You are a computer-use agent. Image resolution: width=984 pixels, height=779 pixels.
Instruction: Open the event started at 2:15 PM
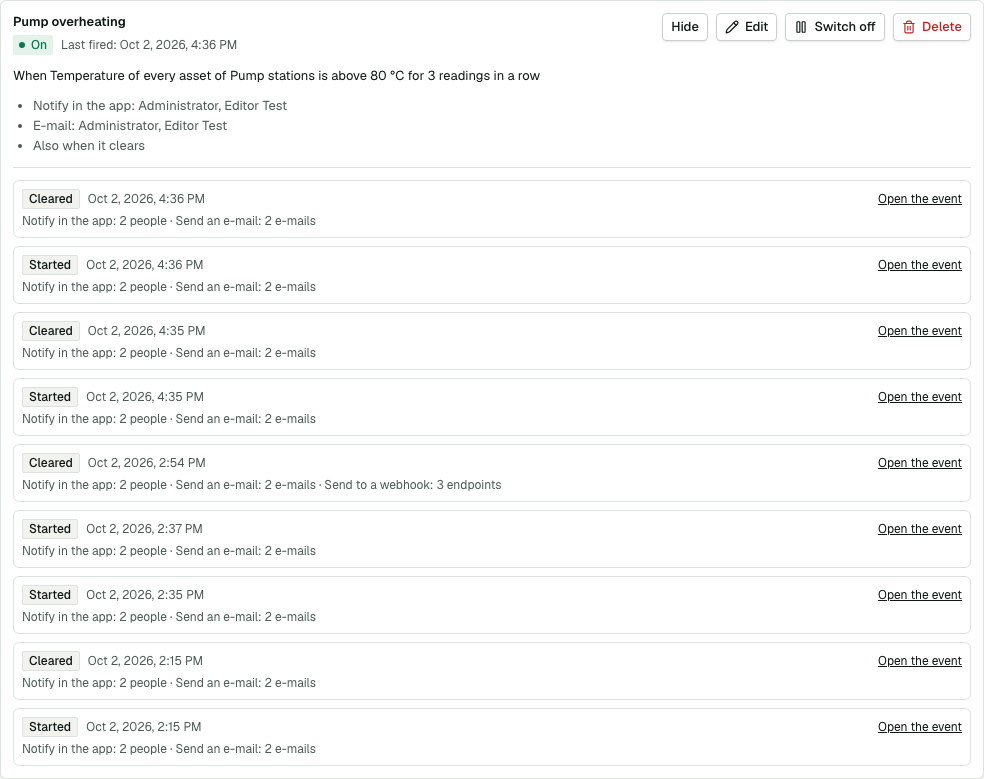pyautogui.click(x=919, y=726)
